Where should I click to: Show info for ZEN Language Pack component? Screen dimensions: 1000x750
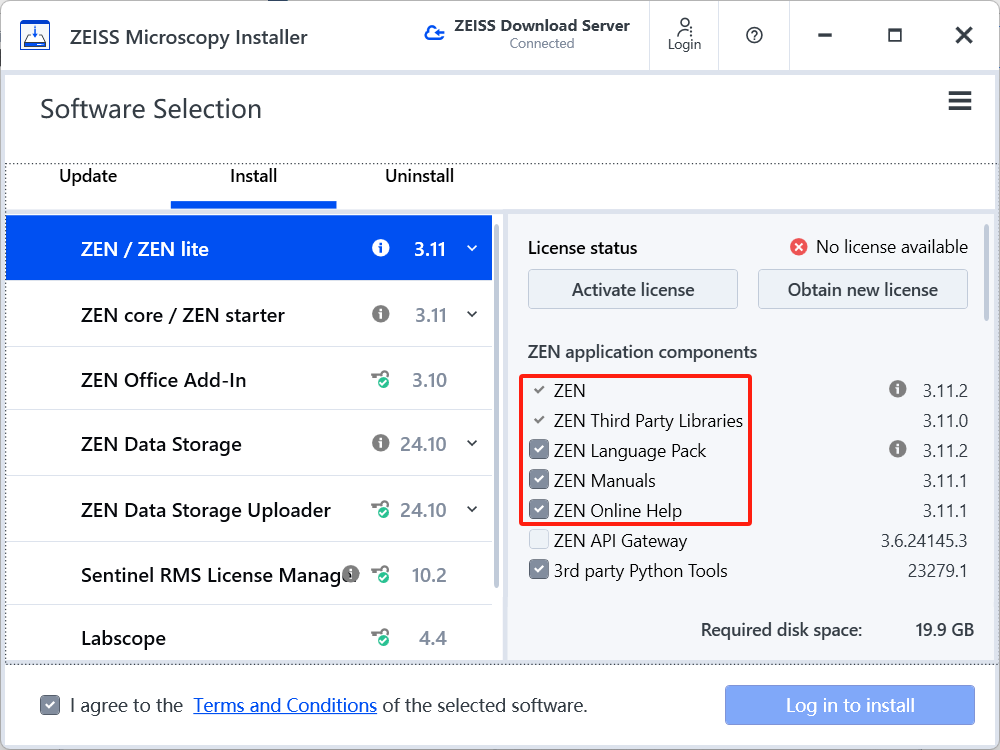pyautogui.click(x=897, y=449)
